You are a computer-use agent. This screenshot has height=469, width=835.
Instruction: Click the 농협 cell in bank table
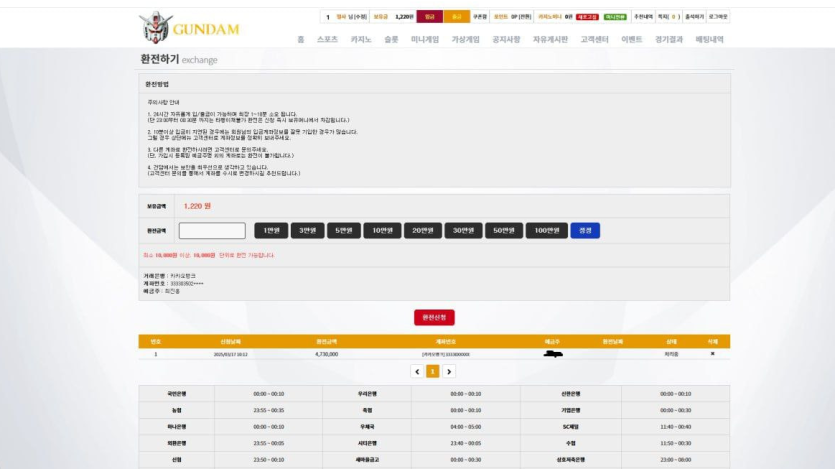click(177, 410)
